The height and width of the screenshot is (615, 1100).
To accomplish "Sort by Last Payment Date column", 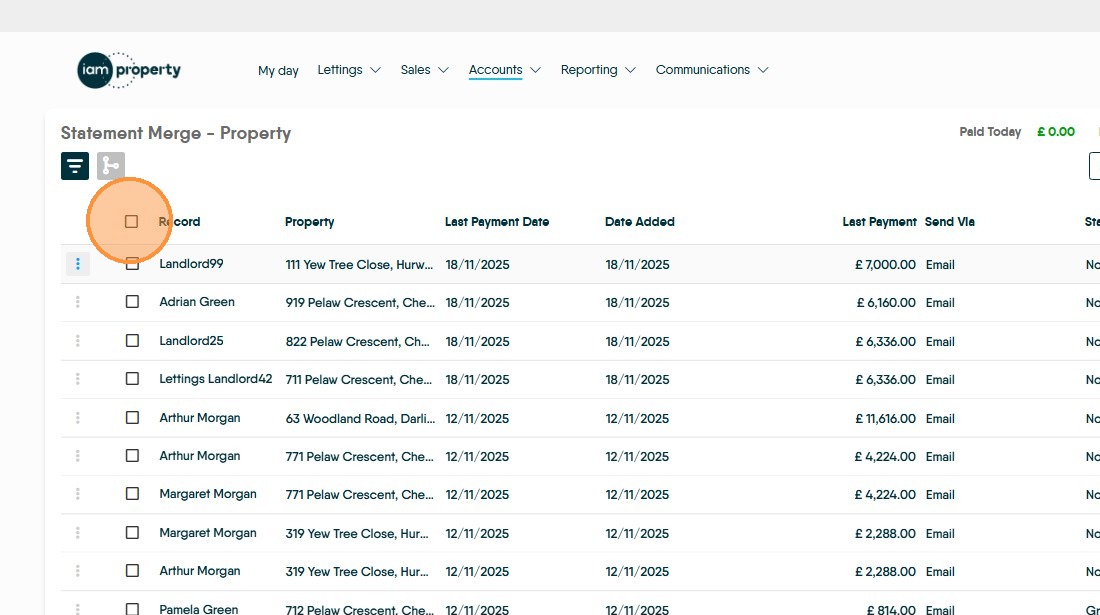I will (x=497, y=222).
